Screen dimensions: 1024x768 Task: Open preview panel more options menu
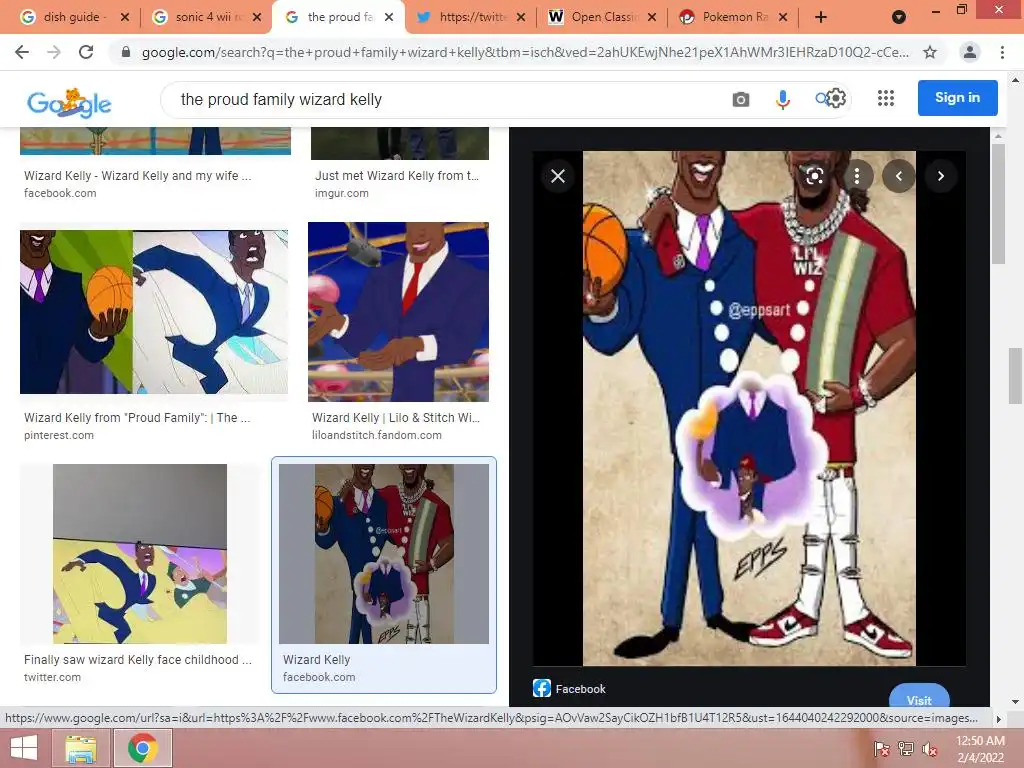coord(857,176)
